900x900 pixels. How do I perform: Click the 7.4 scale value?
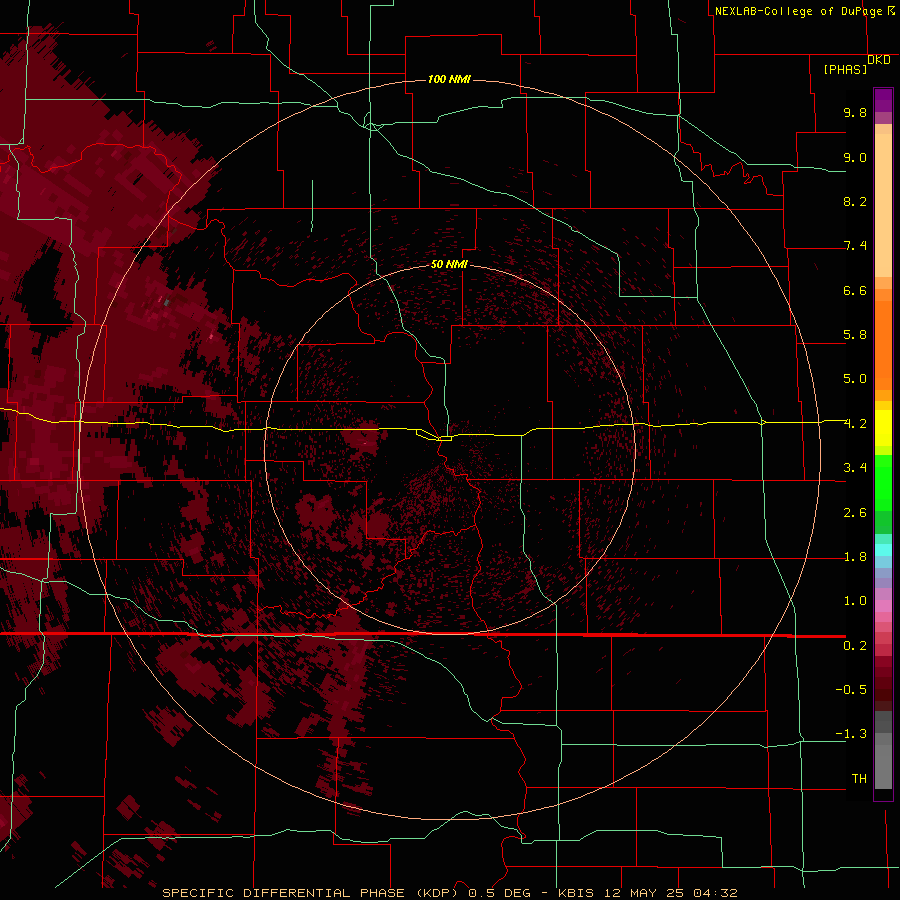coord(855,246)
